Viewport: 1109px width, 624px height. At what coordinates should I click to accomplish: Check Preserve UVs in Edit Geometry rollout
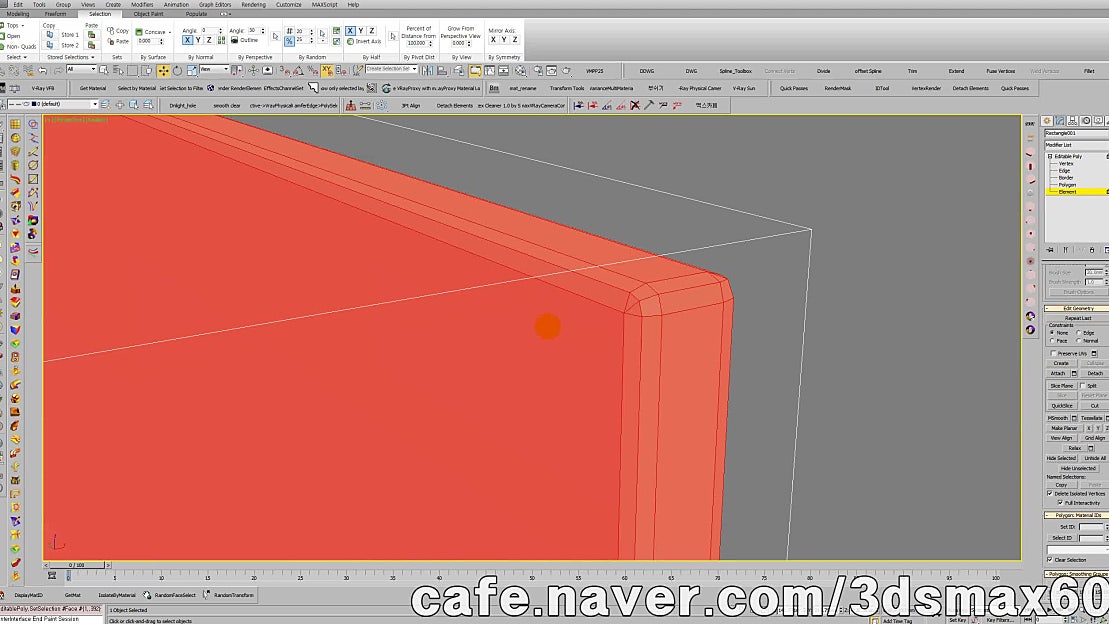1053,354
